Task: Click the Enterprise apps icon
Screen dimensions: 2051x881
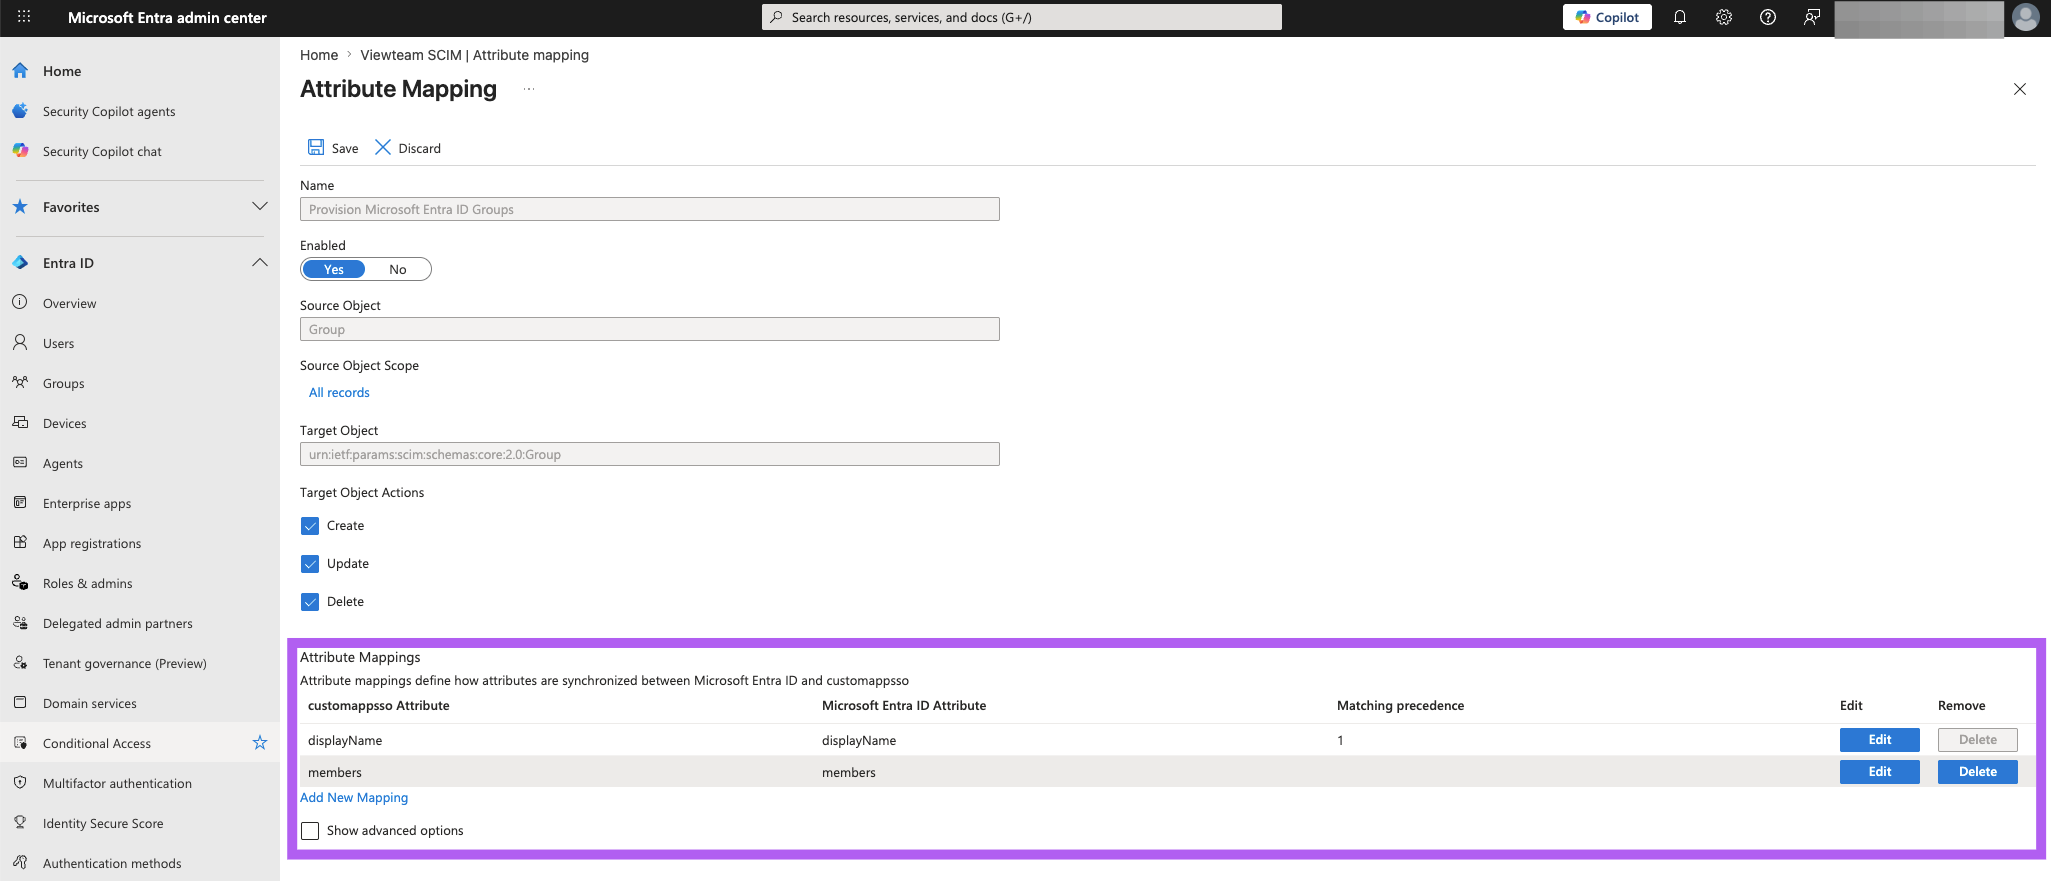Action: [20, 502]
